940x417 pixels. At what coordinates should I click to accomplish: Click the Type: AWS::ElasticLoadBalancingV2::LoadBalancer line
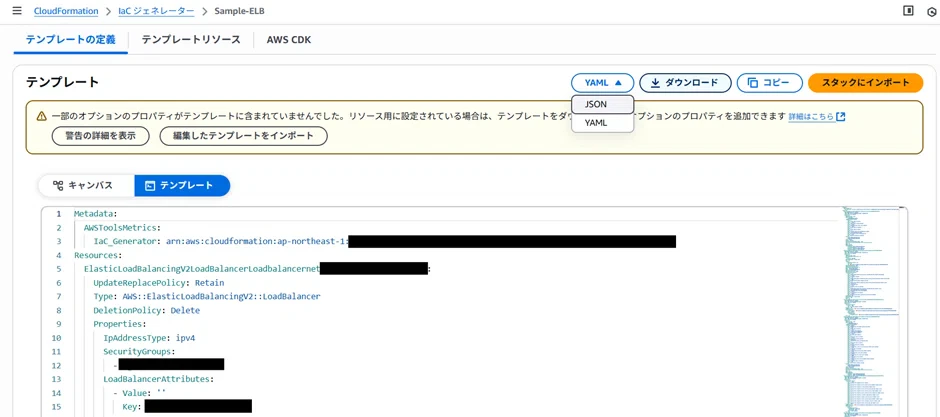coord(207,297)
